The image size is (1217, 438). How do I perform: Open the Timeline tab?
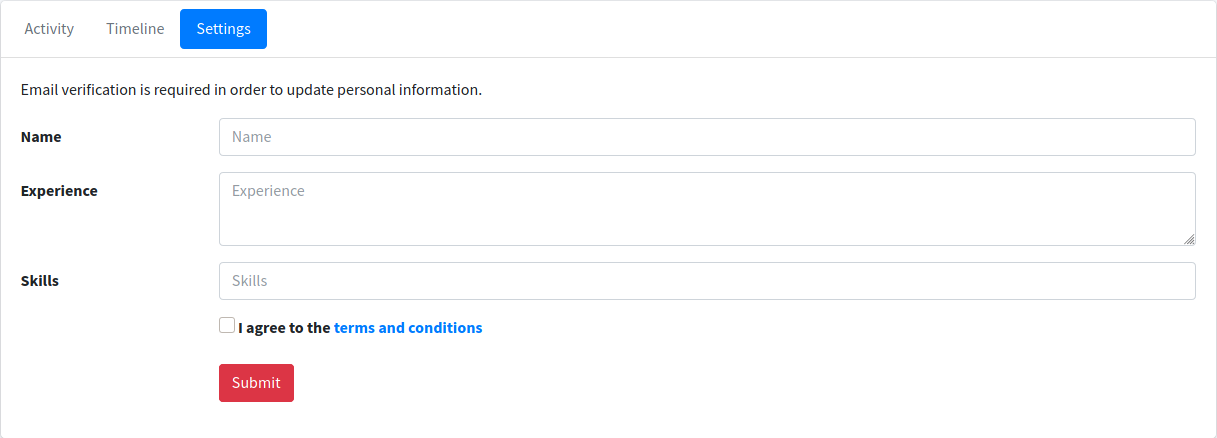coord(135,29)
